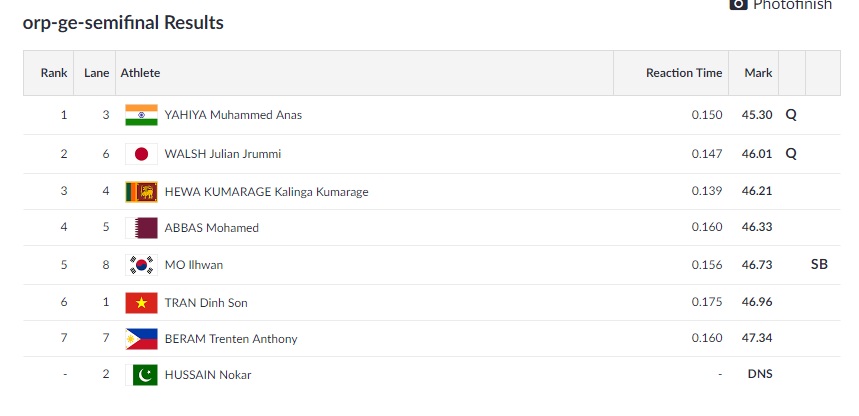Viewport: 859px width, 416px height.
Task: Click the Pakistan flag icon
Action: [x=141, y=375]
